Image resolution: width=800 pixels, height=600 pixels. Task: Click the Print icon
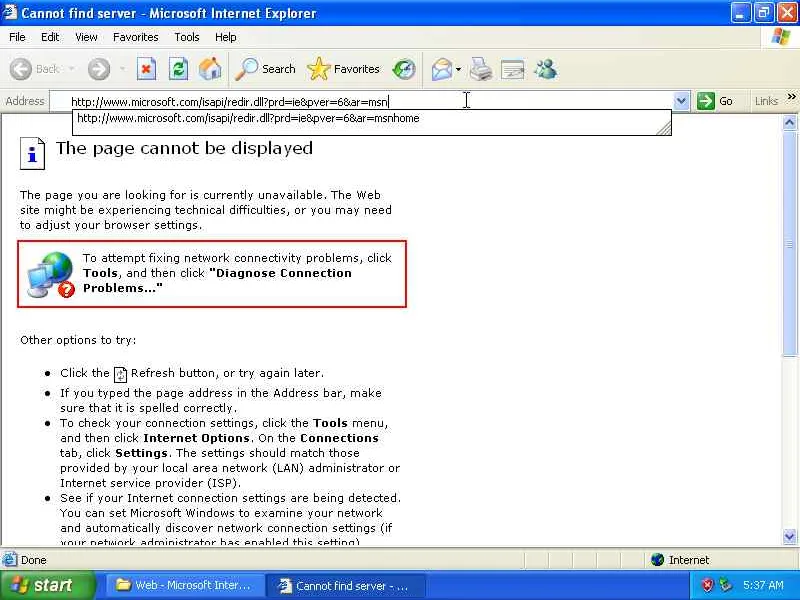(x=481, y=69)
